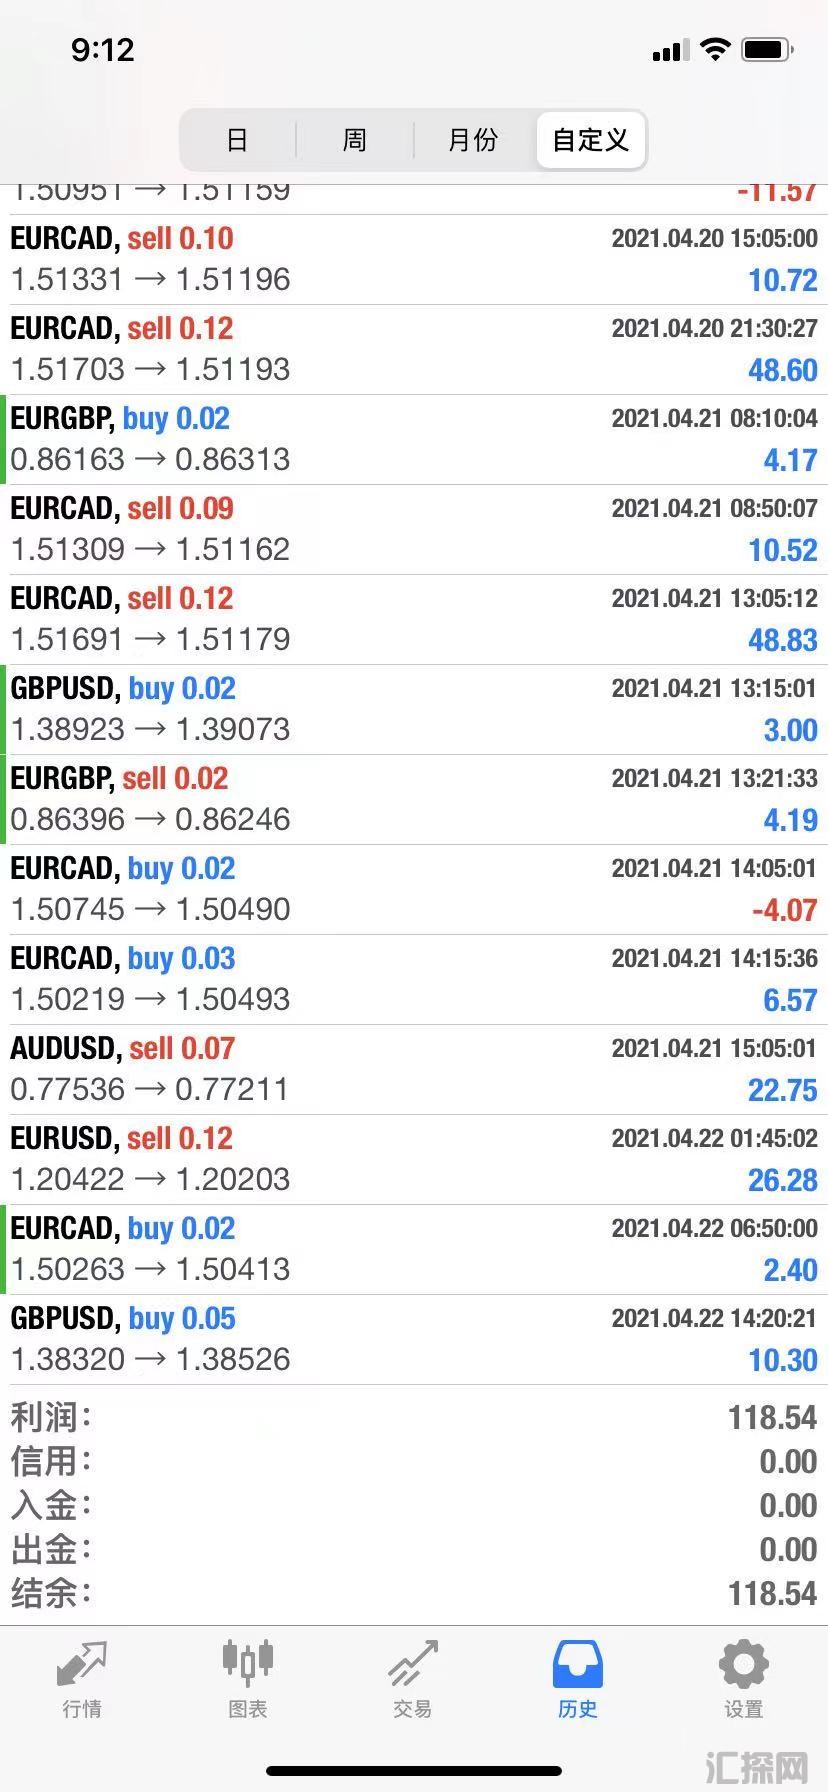Tap the cellular signal bars icon

click(671, 50)
